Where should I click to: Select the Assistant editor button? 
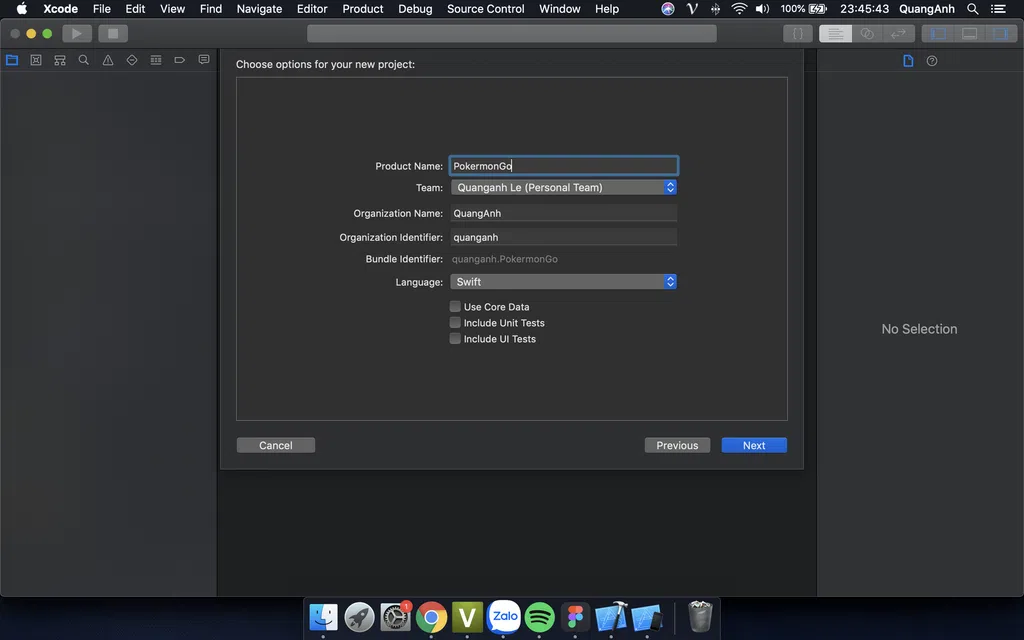click(x=867, y=33)
